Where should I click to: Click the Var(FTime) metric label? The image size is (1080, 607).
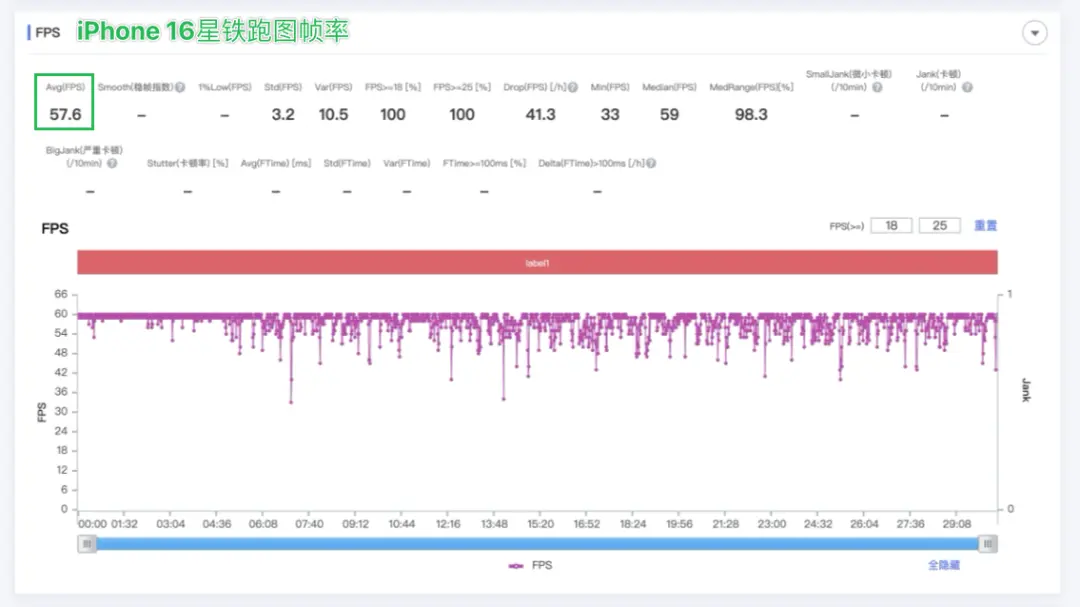tap(406, 163)
